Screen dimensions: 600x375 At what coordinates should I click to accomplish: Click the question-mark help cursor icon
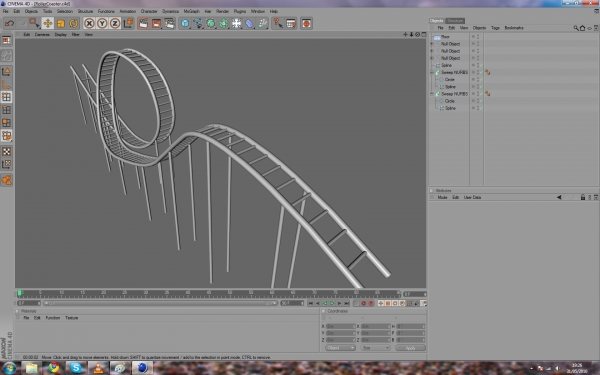[x=277, y=23]
